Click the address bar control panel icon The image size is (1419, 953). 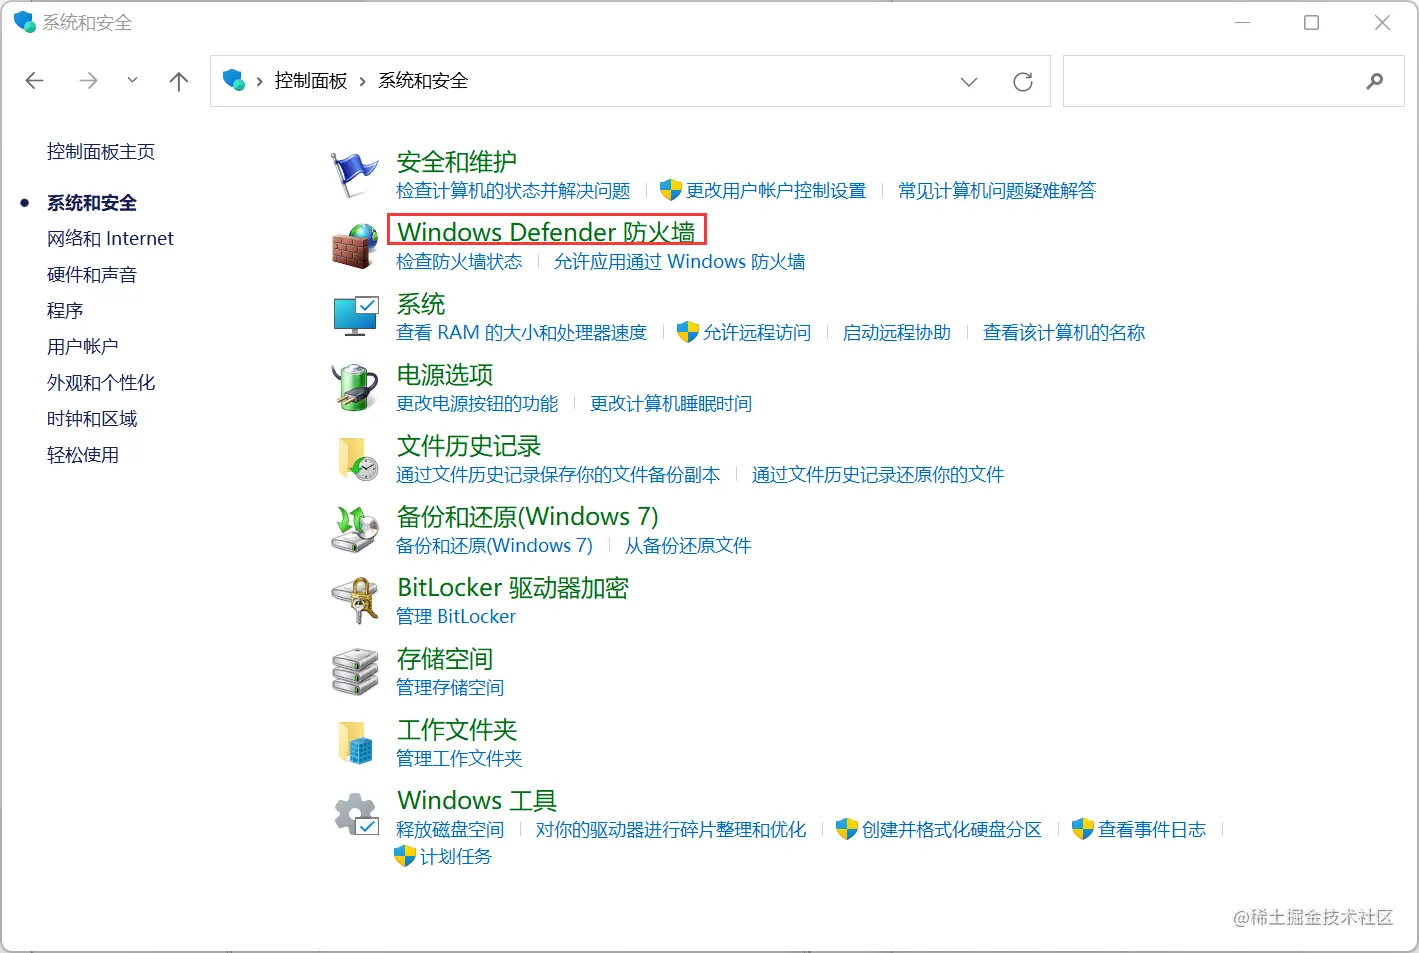234,80
